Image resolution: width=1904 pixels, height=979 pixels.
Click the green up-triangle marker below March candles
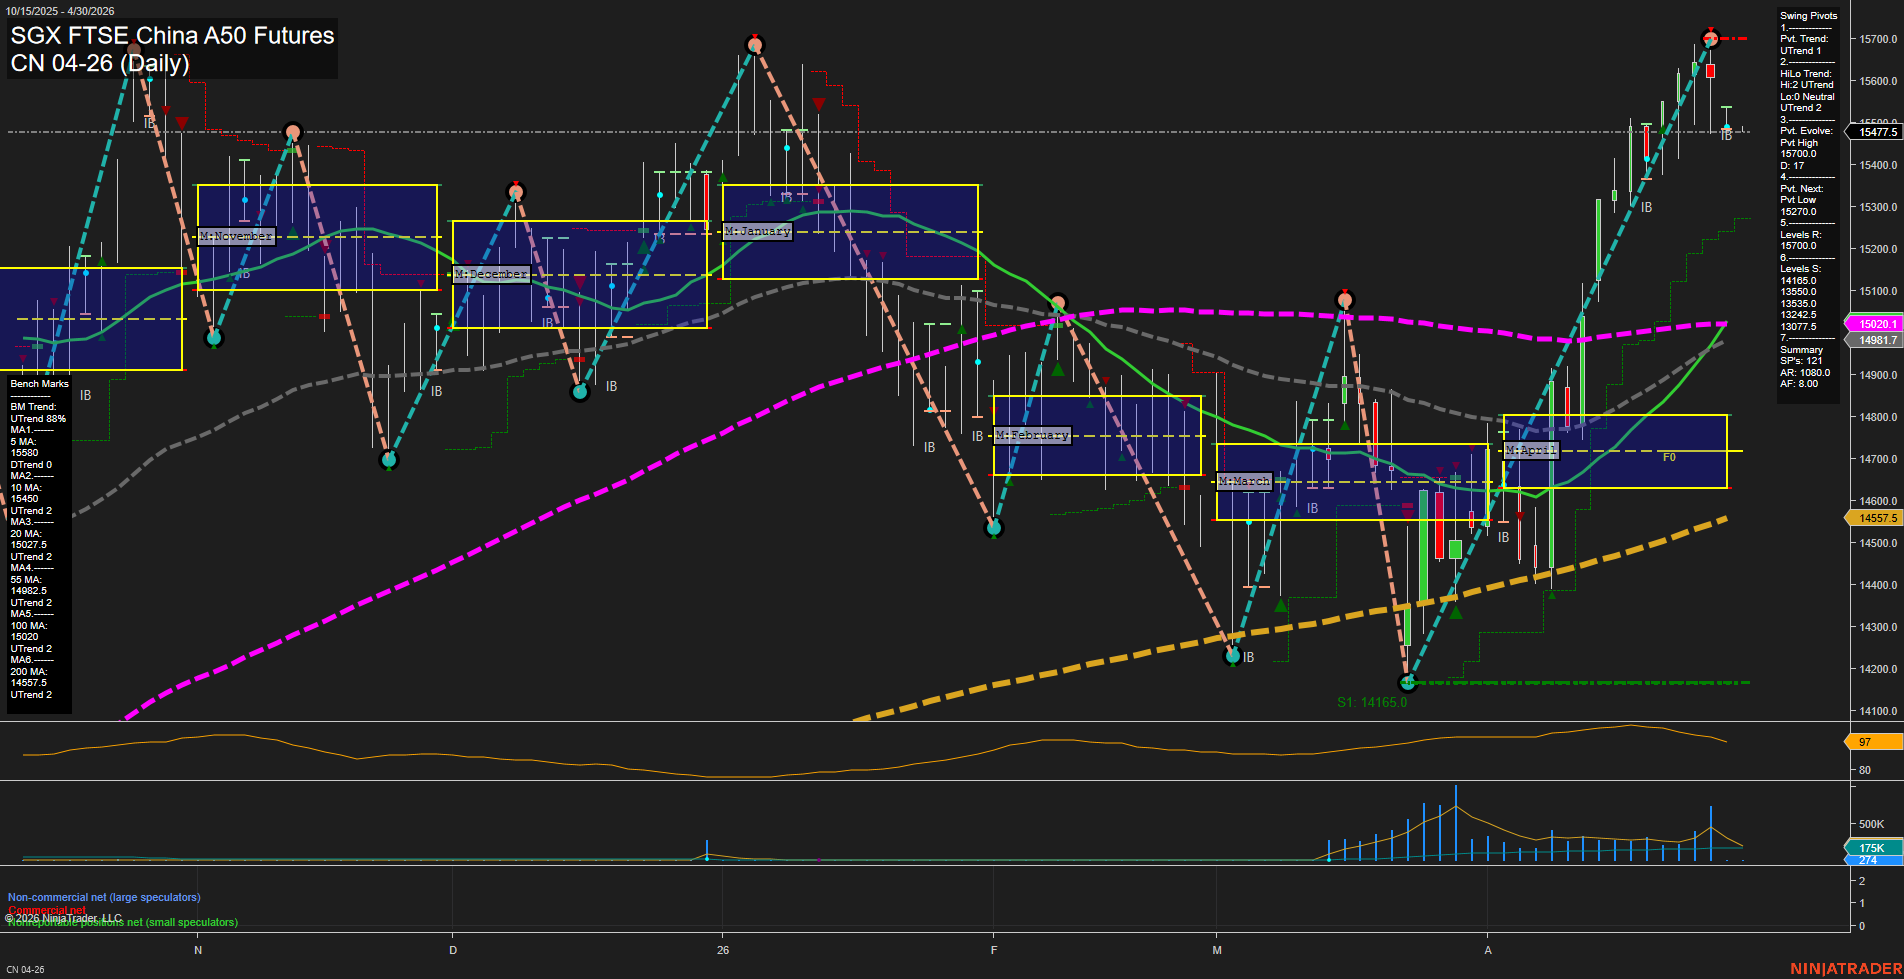(1281, 604)
